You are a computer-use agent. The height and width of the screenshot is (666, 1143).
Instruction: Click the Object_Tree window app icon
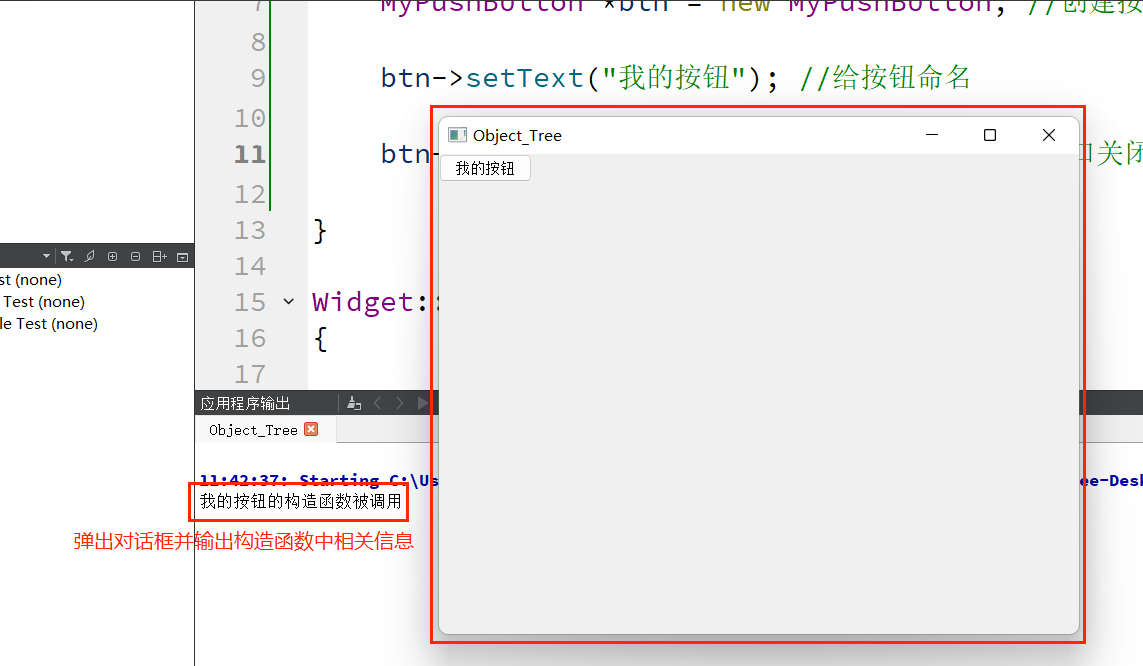(457, 135)
